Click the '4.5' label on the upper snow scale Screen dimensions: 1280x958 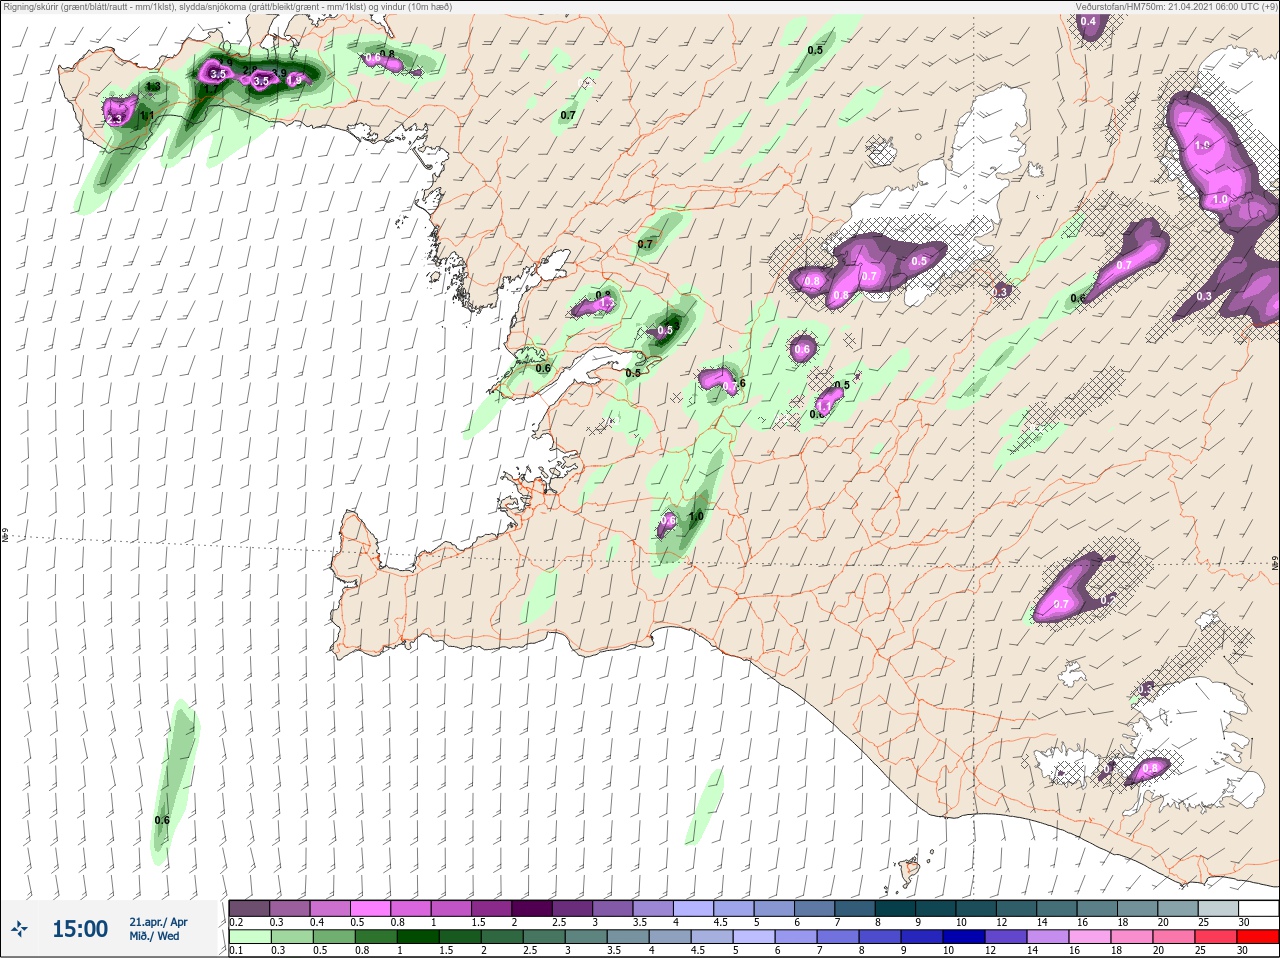[720, 922]
